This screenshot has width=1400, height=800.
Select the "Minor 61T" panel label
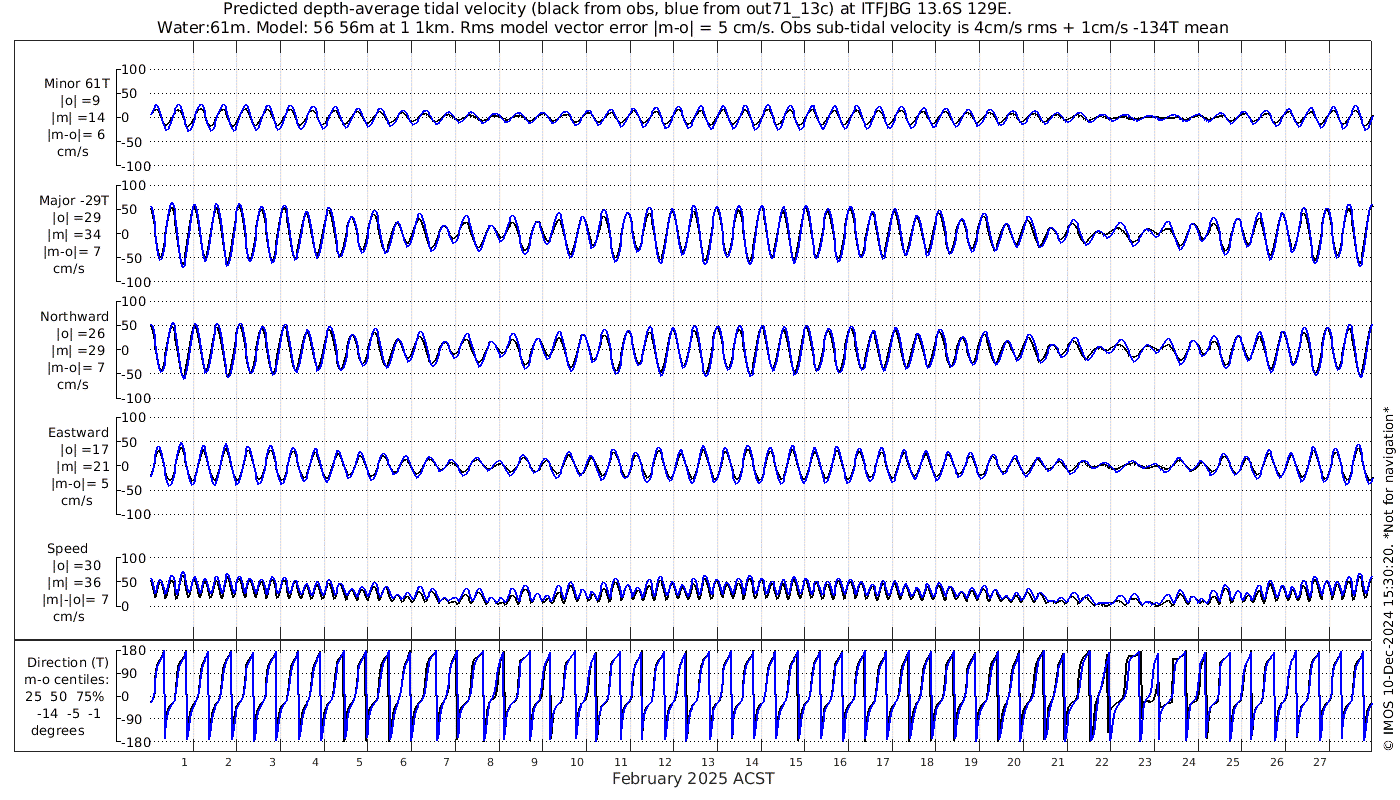76,84
